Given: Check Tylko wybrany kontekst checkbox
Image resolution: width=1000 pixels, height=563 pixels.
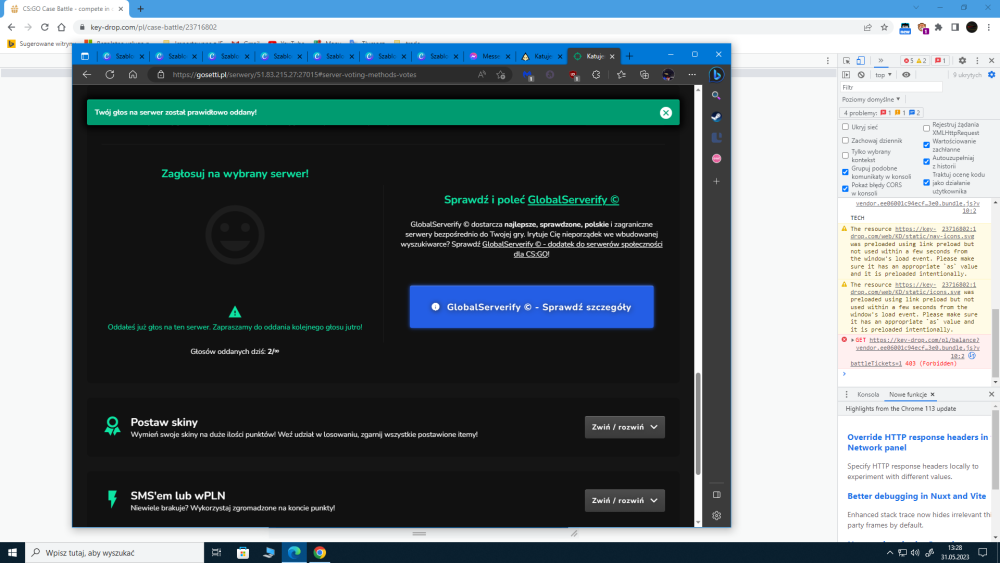Looking at the screenshot, I should point(845,155).
